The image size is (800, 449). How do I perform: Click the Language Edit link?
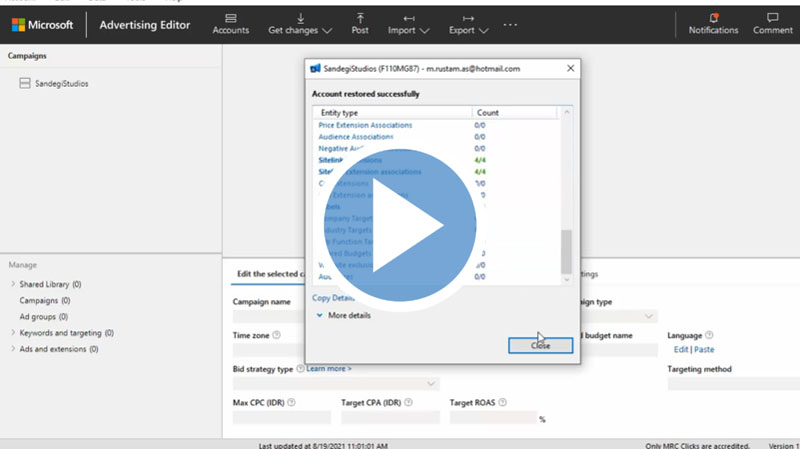coord(681,350)
